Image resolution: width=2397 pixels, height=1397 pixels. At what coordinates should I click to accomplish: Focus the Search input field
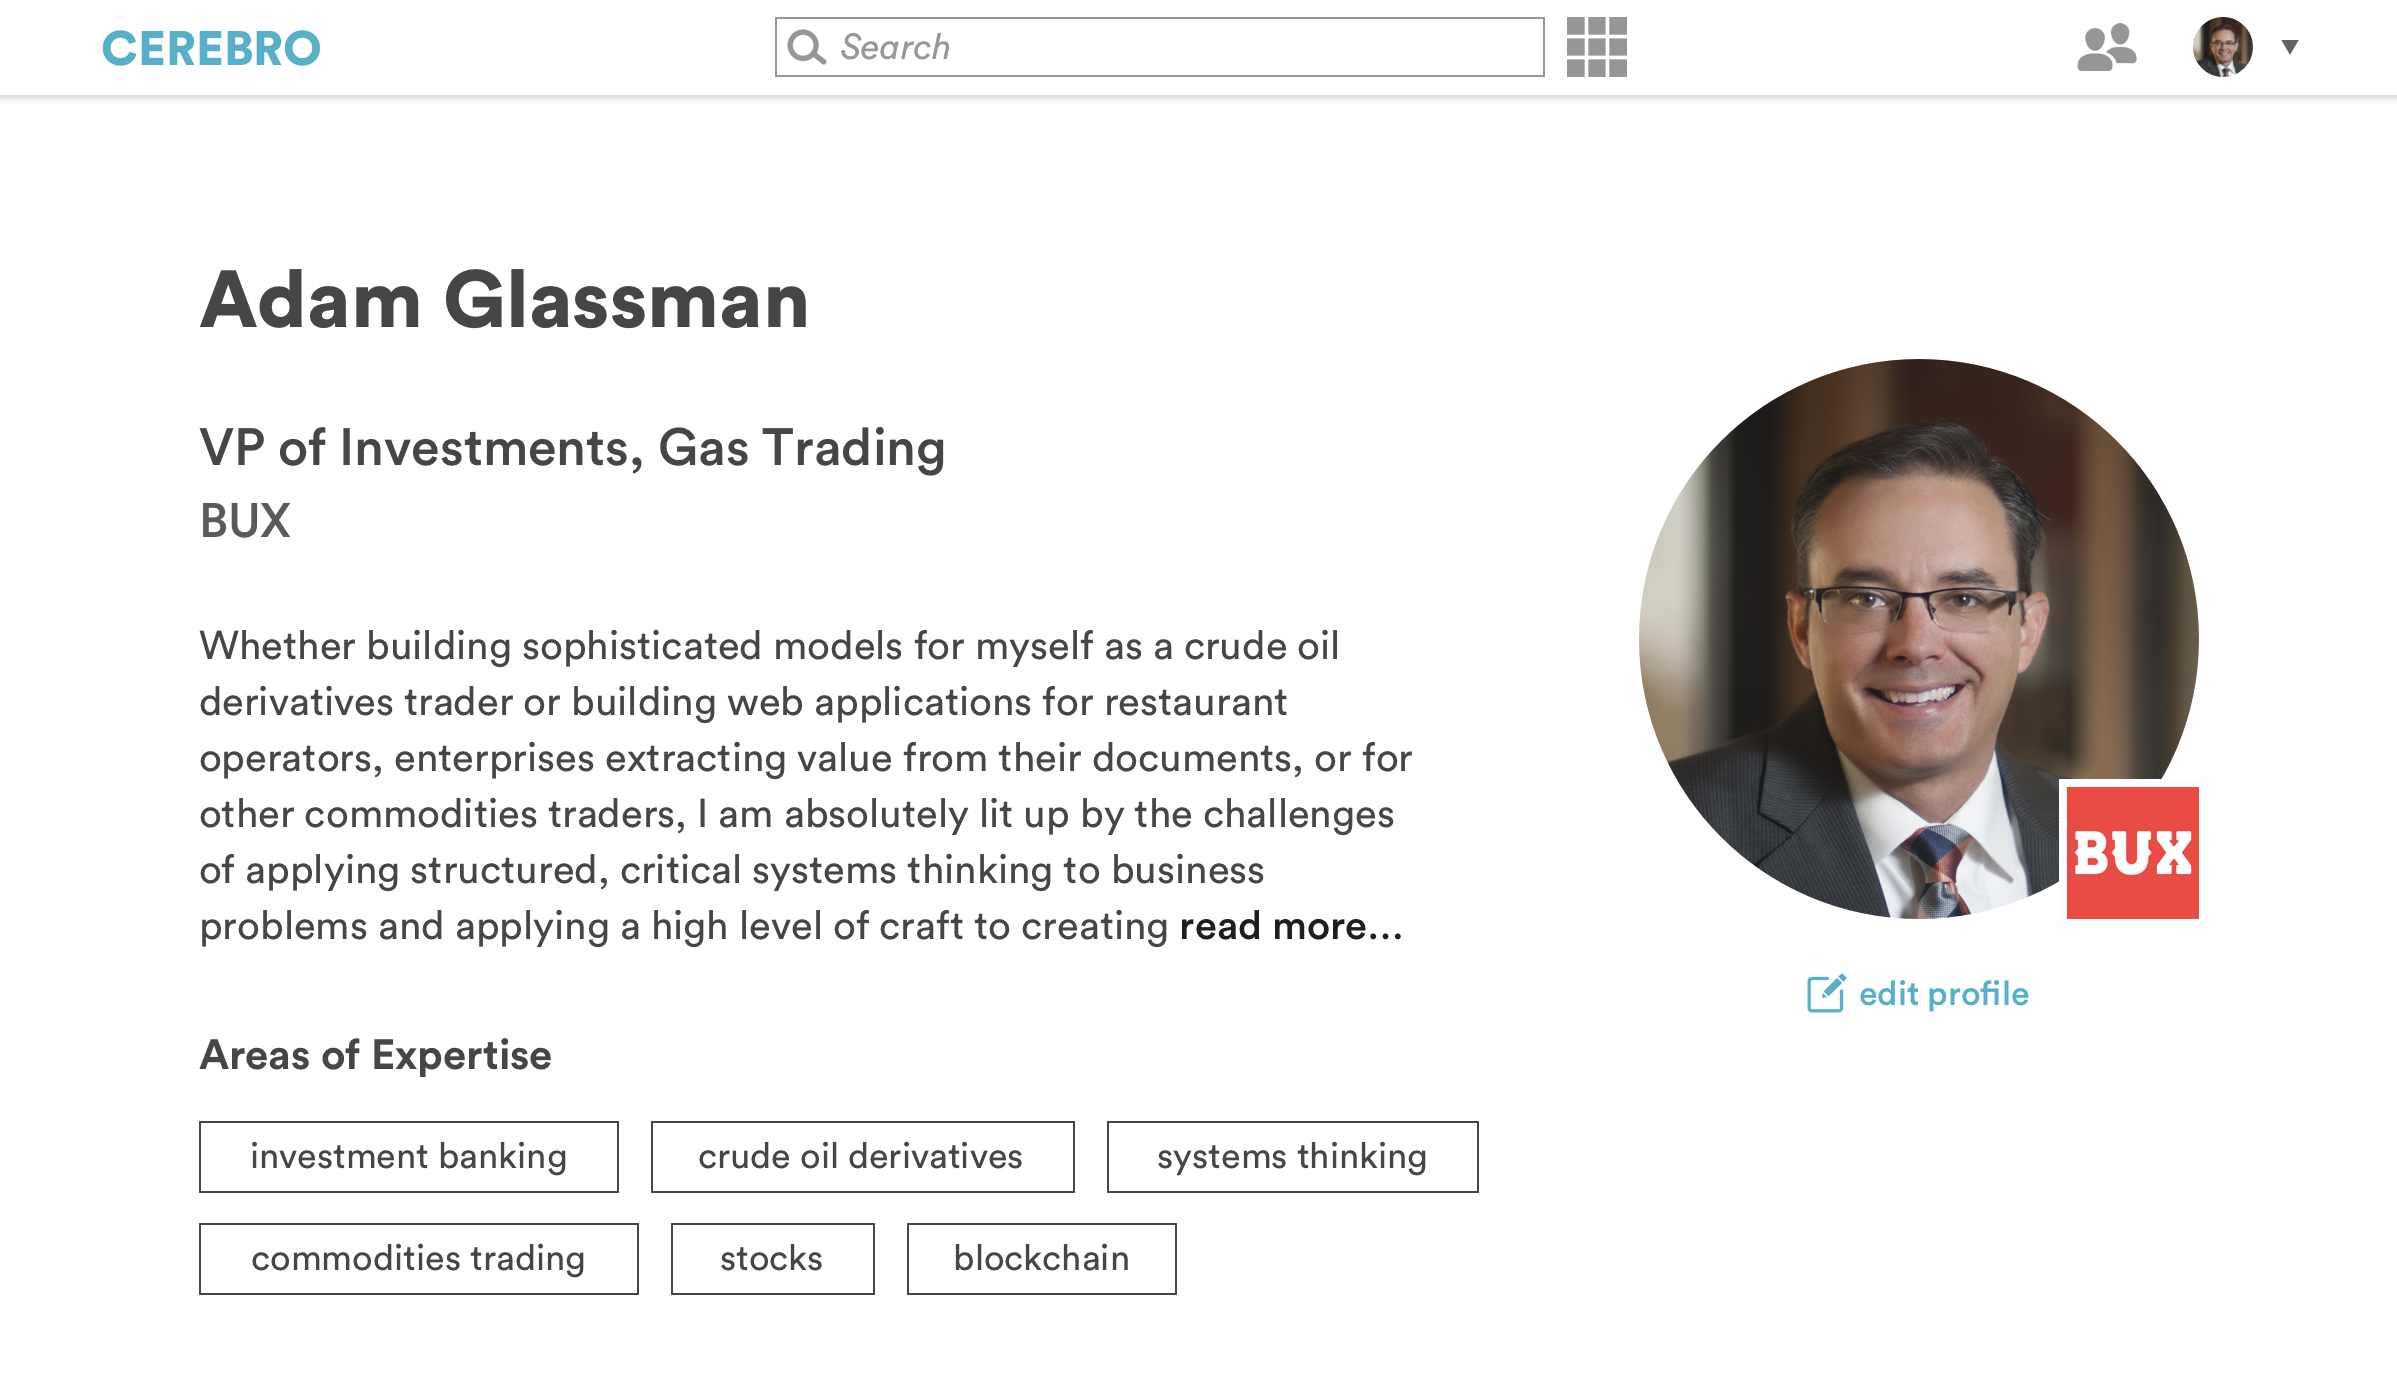1180,47
